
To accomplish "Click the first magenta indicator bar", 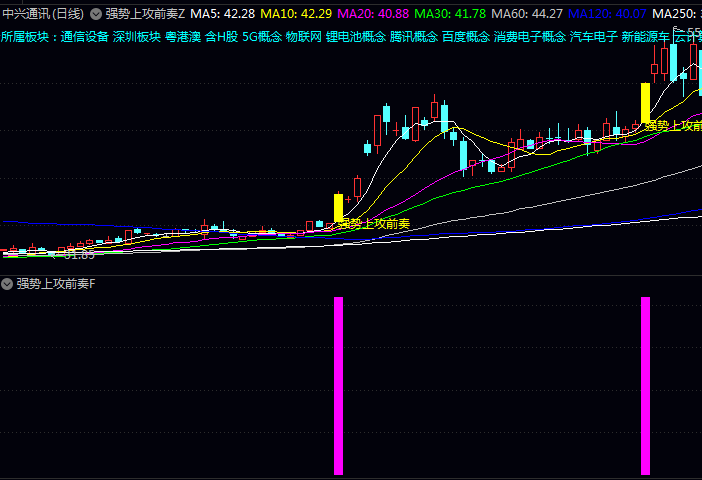I will coord(338,386).
